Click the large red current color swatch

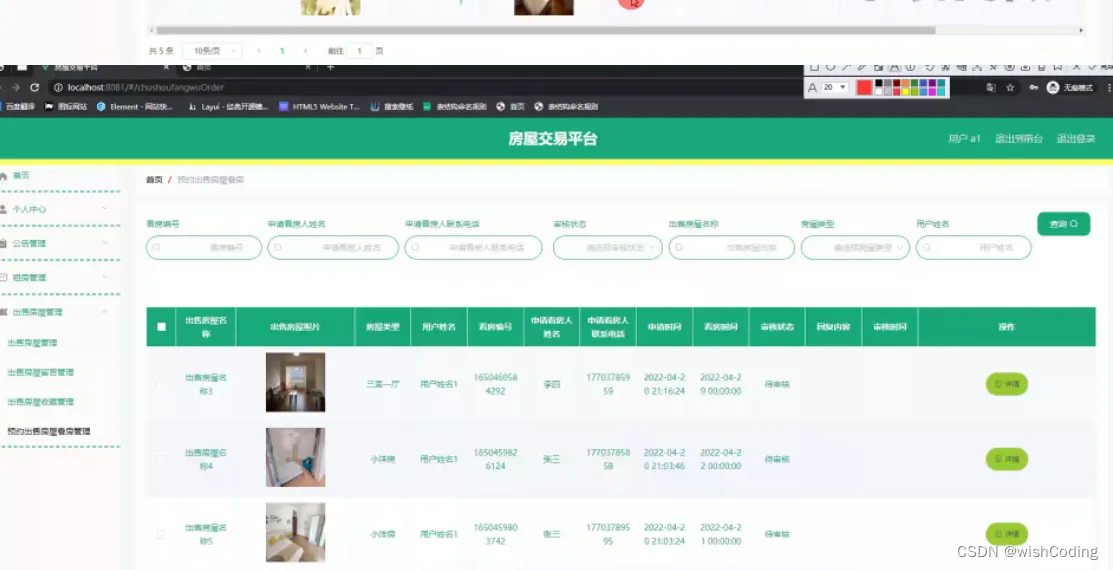pyautogui.click(x=864, y=87)
